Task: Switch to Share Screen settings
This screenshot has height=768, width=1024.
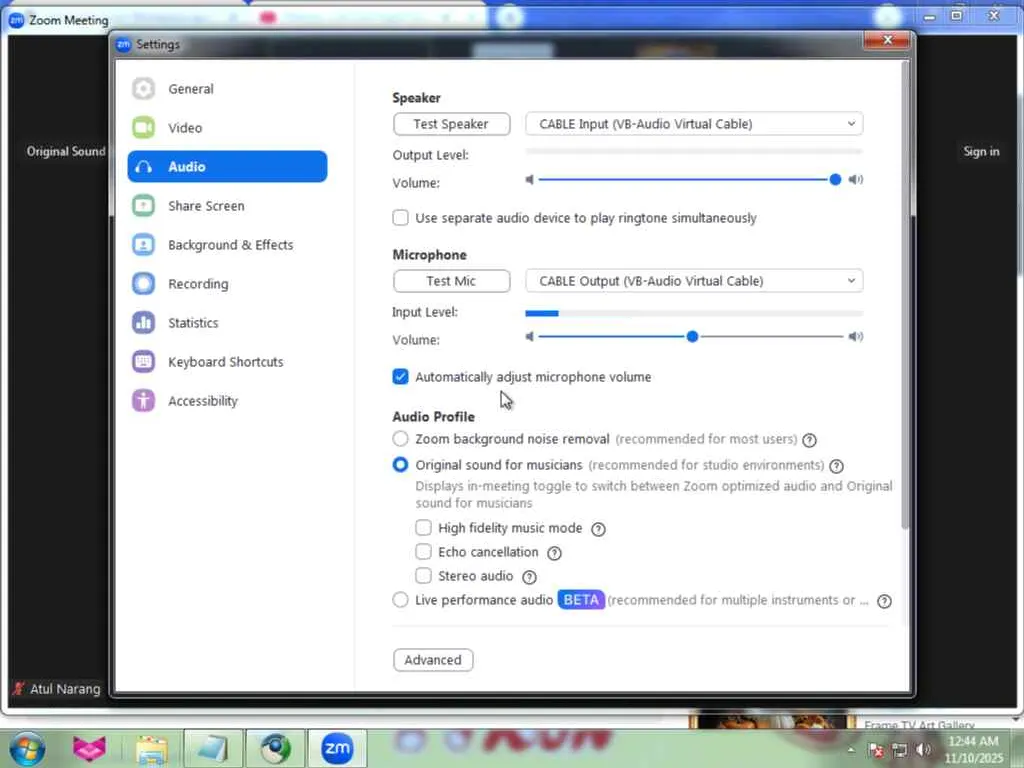Action: click(227, 206)
